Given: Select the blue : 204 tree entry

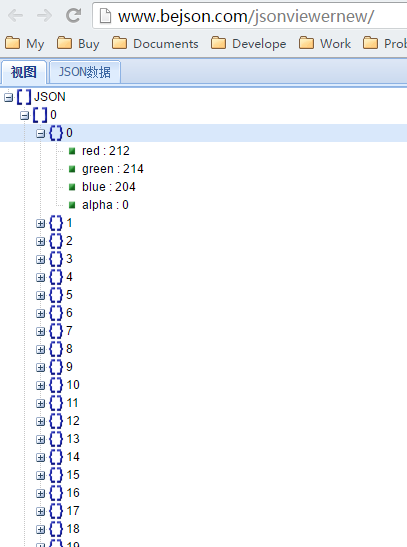Looking at the screenshot, I should point(108,187).
